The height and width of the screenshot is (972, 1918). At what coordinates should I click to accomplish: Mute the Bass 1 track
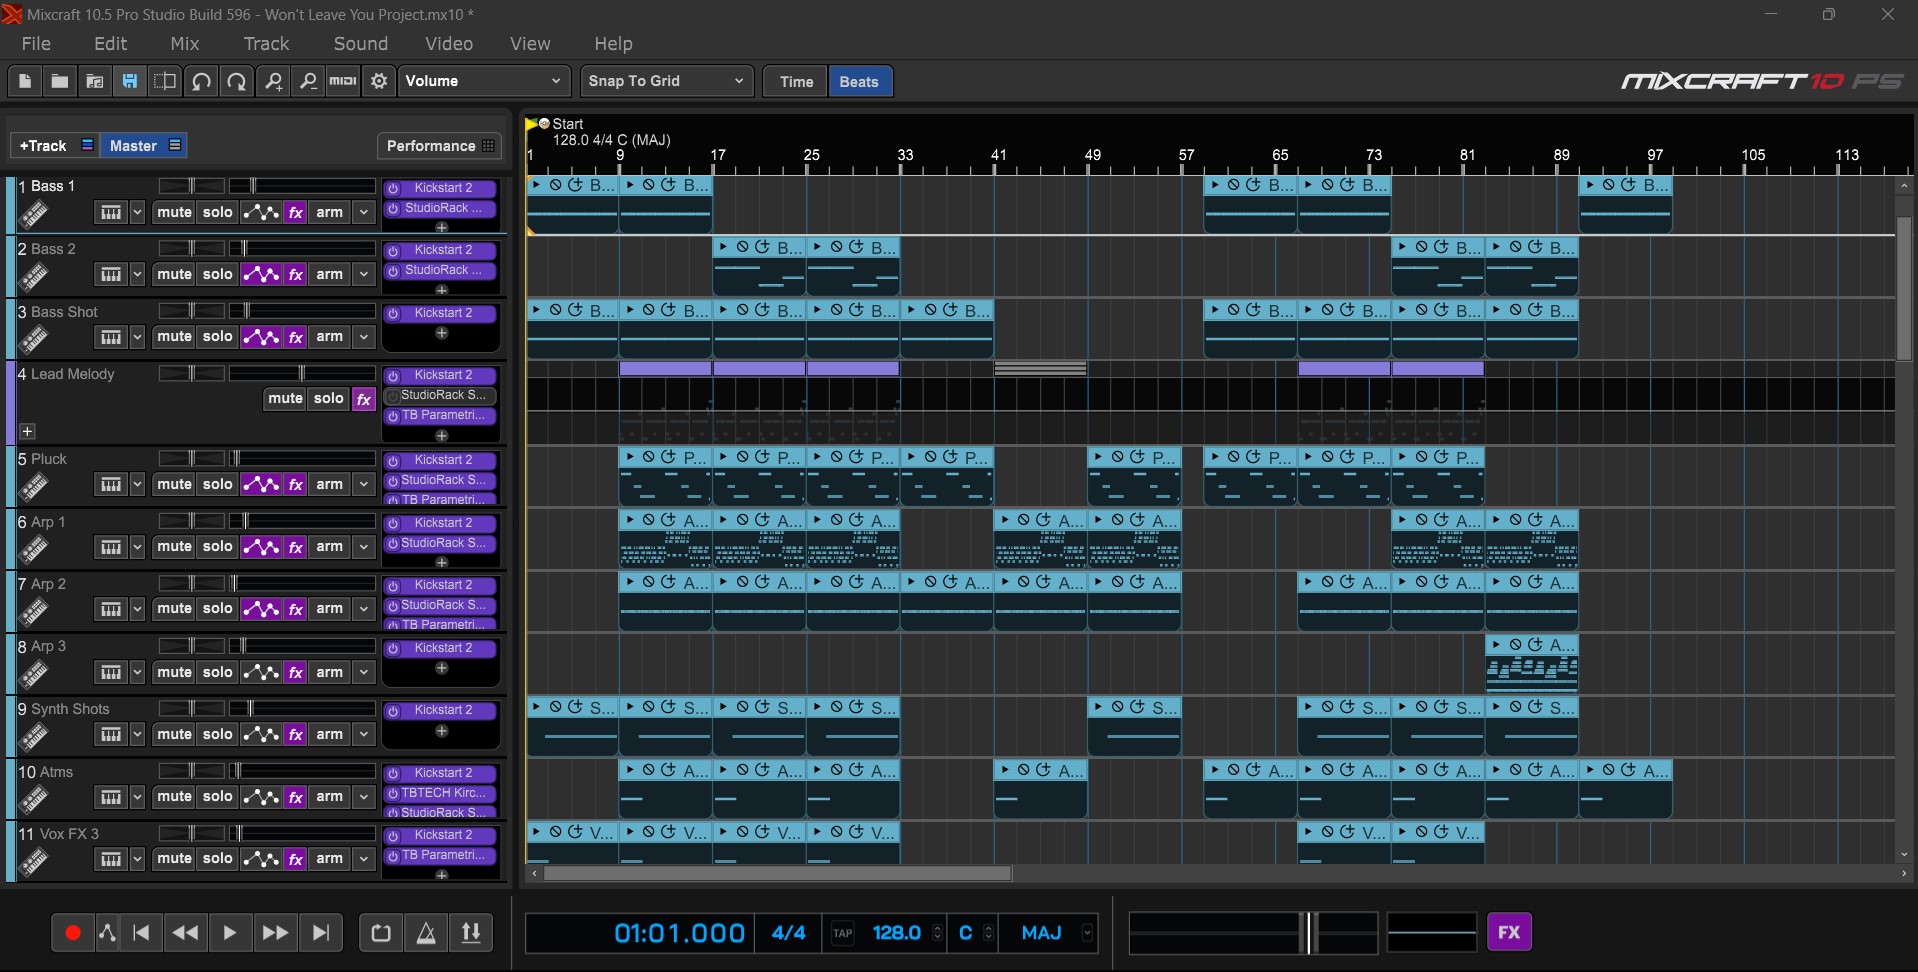(174, 212)
